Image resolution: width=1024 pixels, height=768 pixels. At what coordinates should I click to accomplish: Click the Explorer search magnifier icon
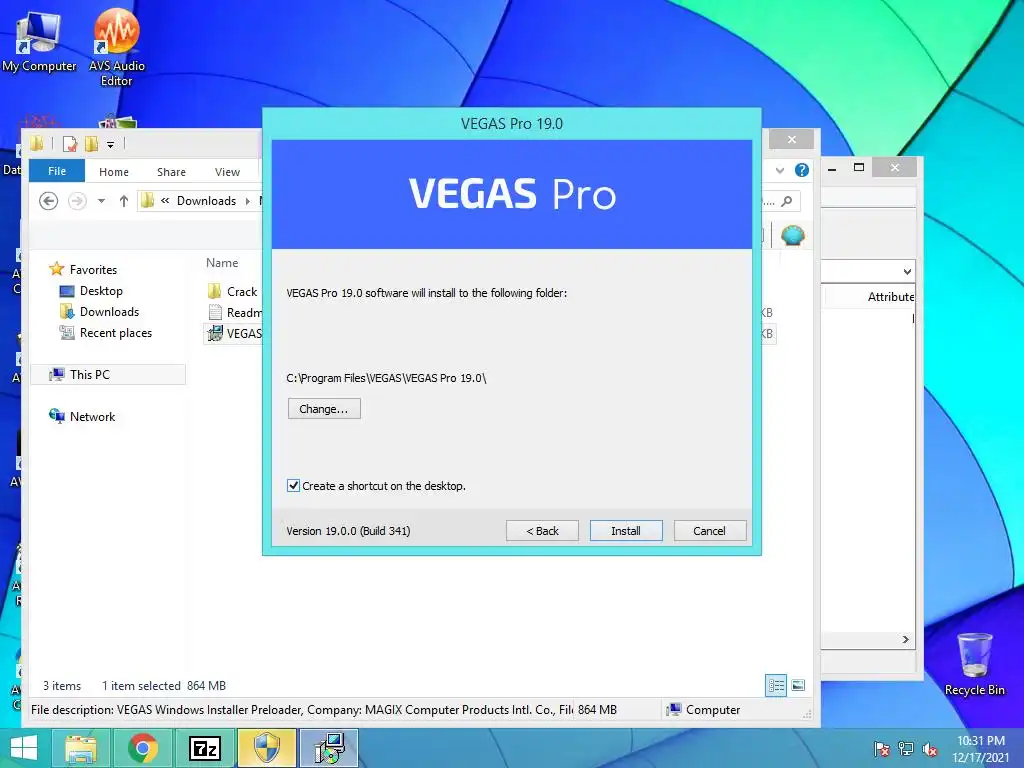(787, 201)
